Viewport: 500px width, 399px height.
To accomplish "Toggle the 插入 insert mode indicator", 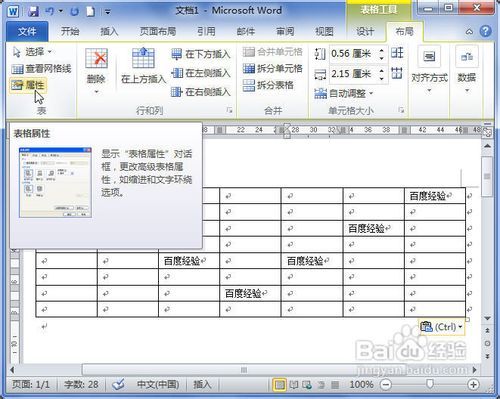I will tap(202, 384).
